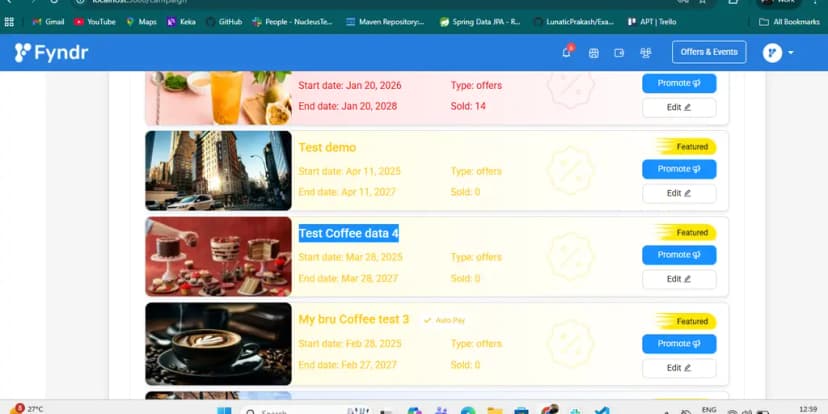Click the Featured badge on Test Coffee data 4

point(686,232)
